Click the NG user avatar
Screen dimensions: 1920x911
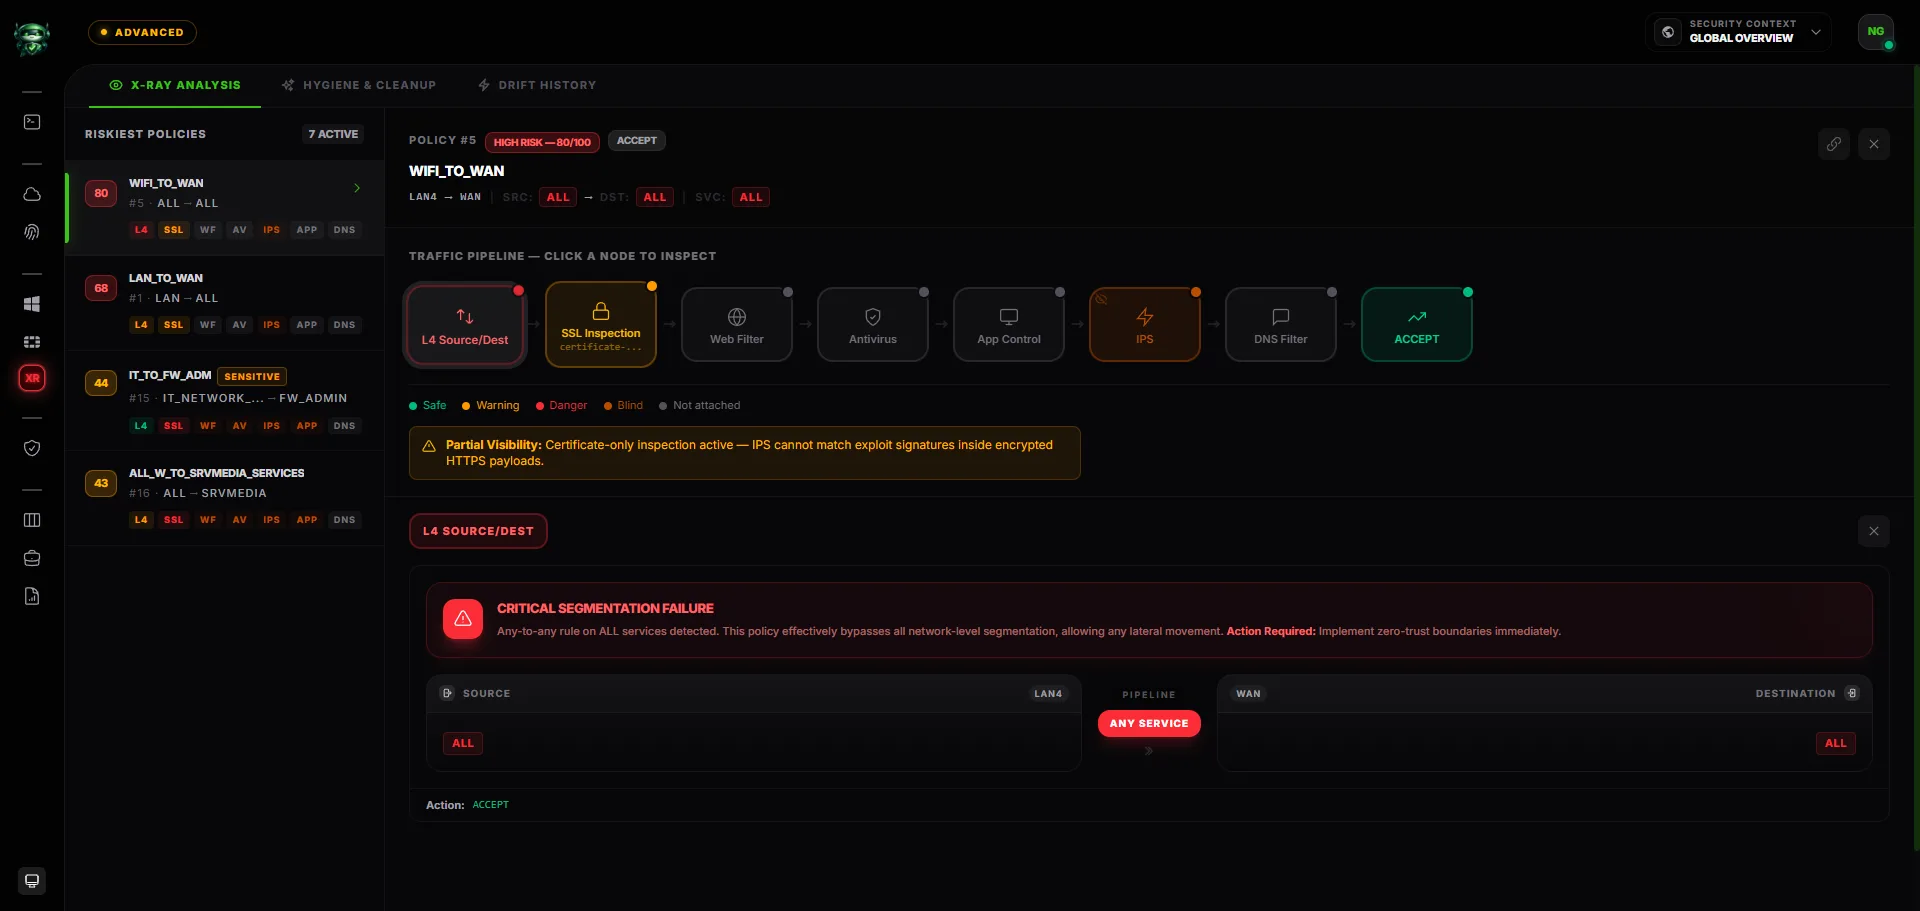click(1876, 31)
